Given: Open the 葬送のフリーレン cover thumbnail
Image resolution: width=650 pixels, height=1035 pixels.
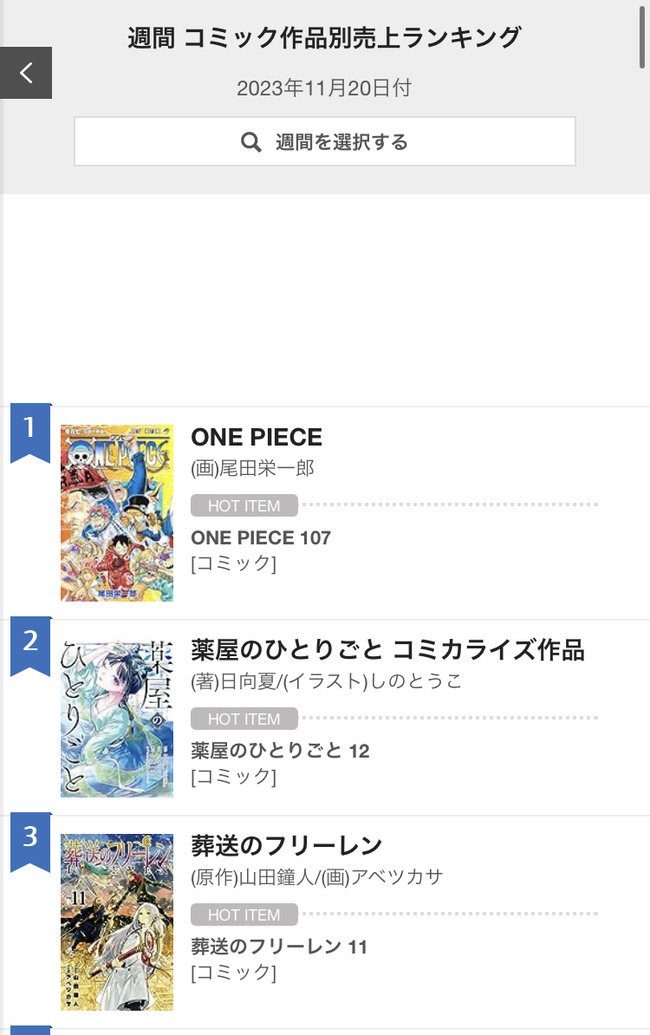Looking at the screenshot, I should pos(116,922).
